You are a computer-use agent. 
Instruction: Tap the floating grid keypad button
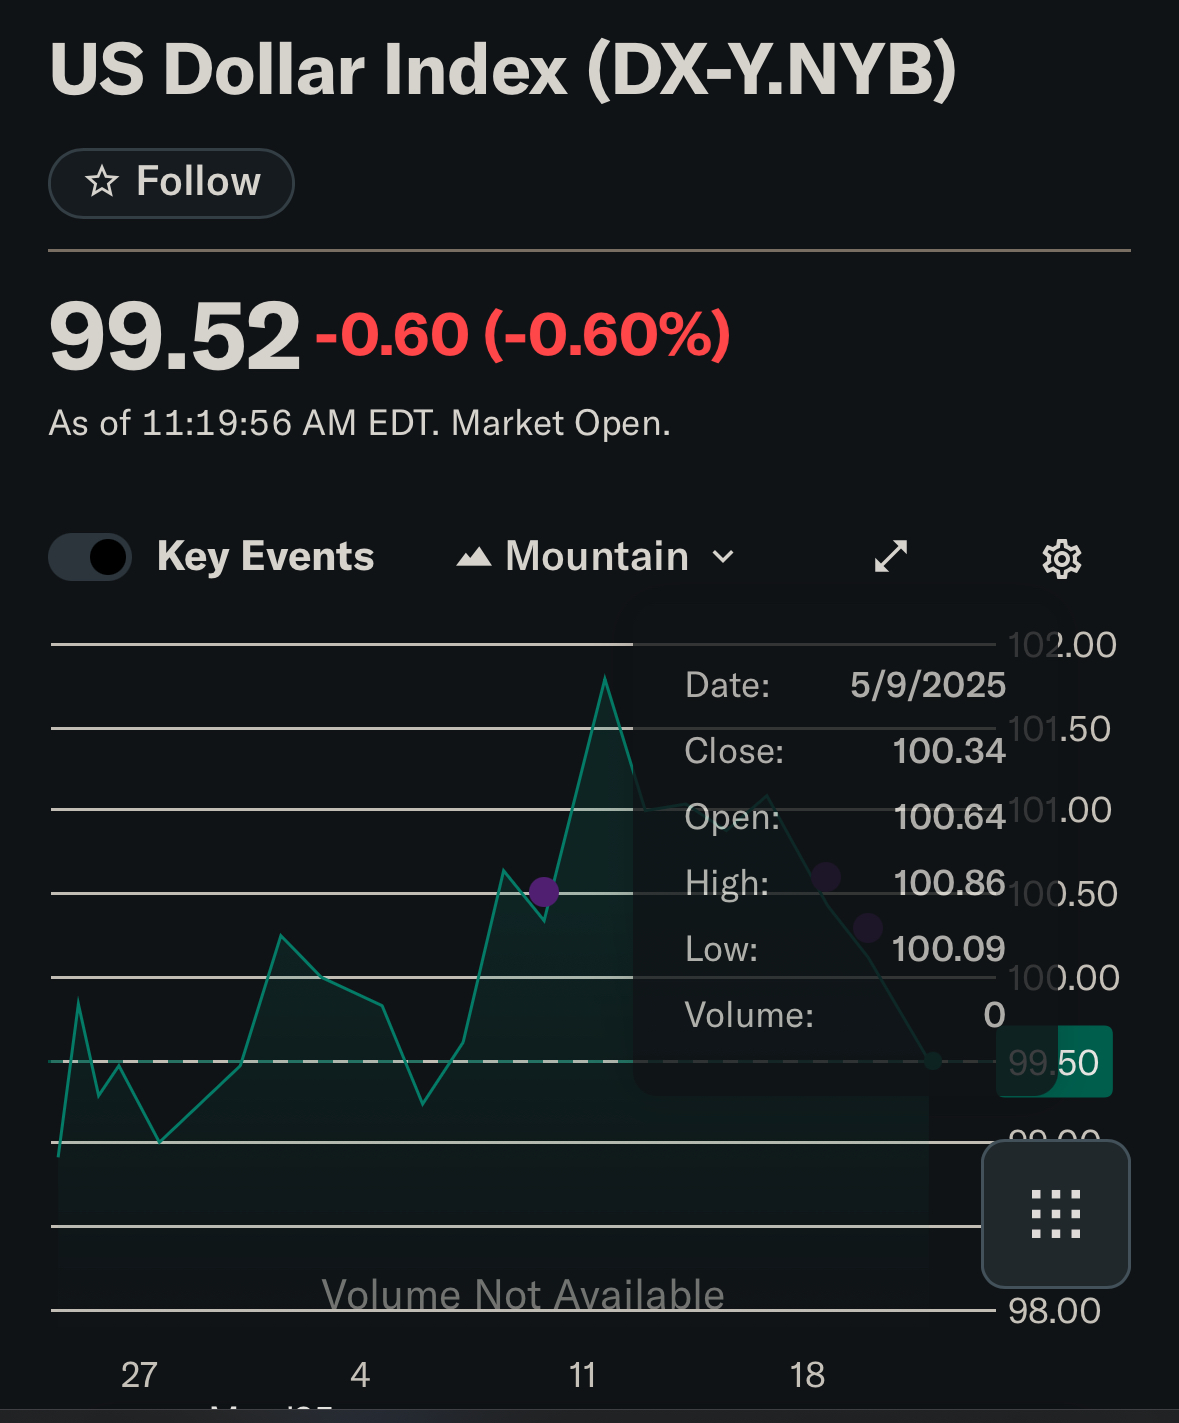[1056, 1214]
